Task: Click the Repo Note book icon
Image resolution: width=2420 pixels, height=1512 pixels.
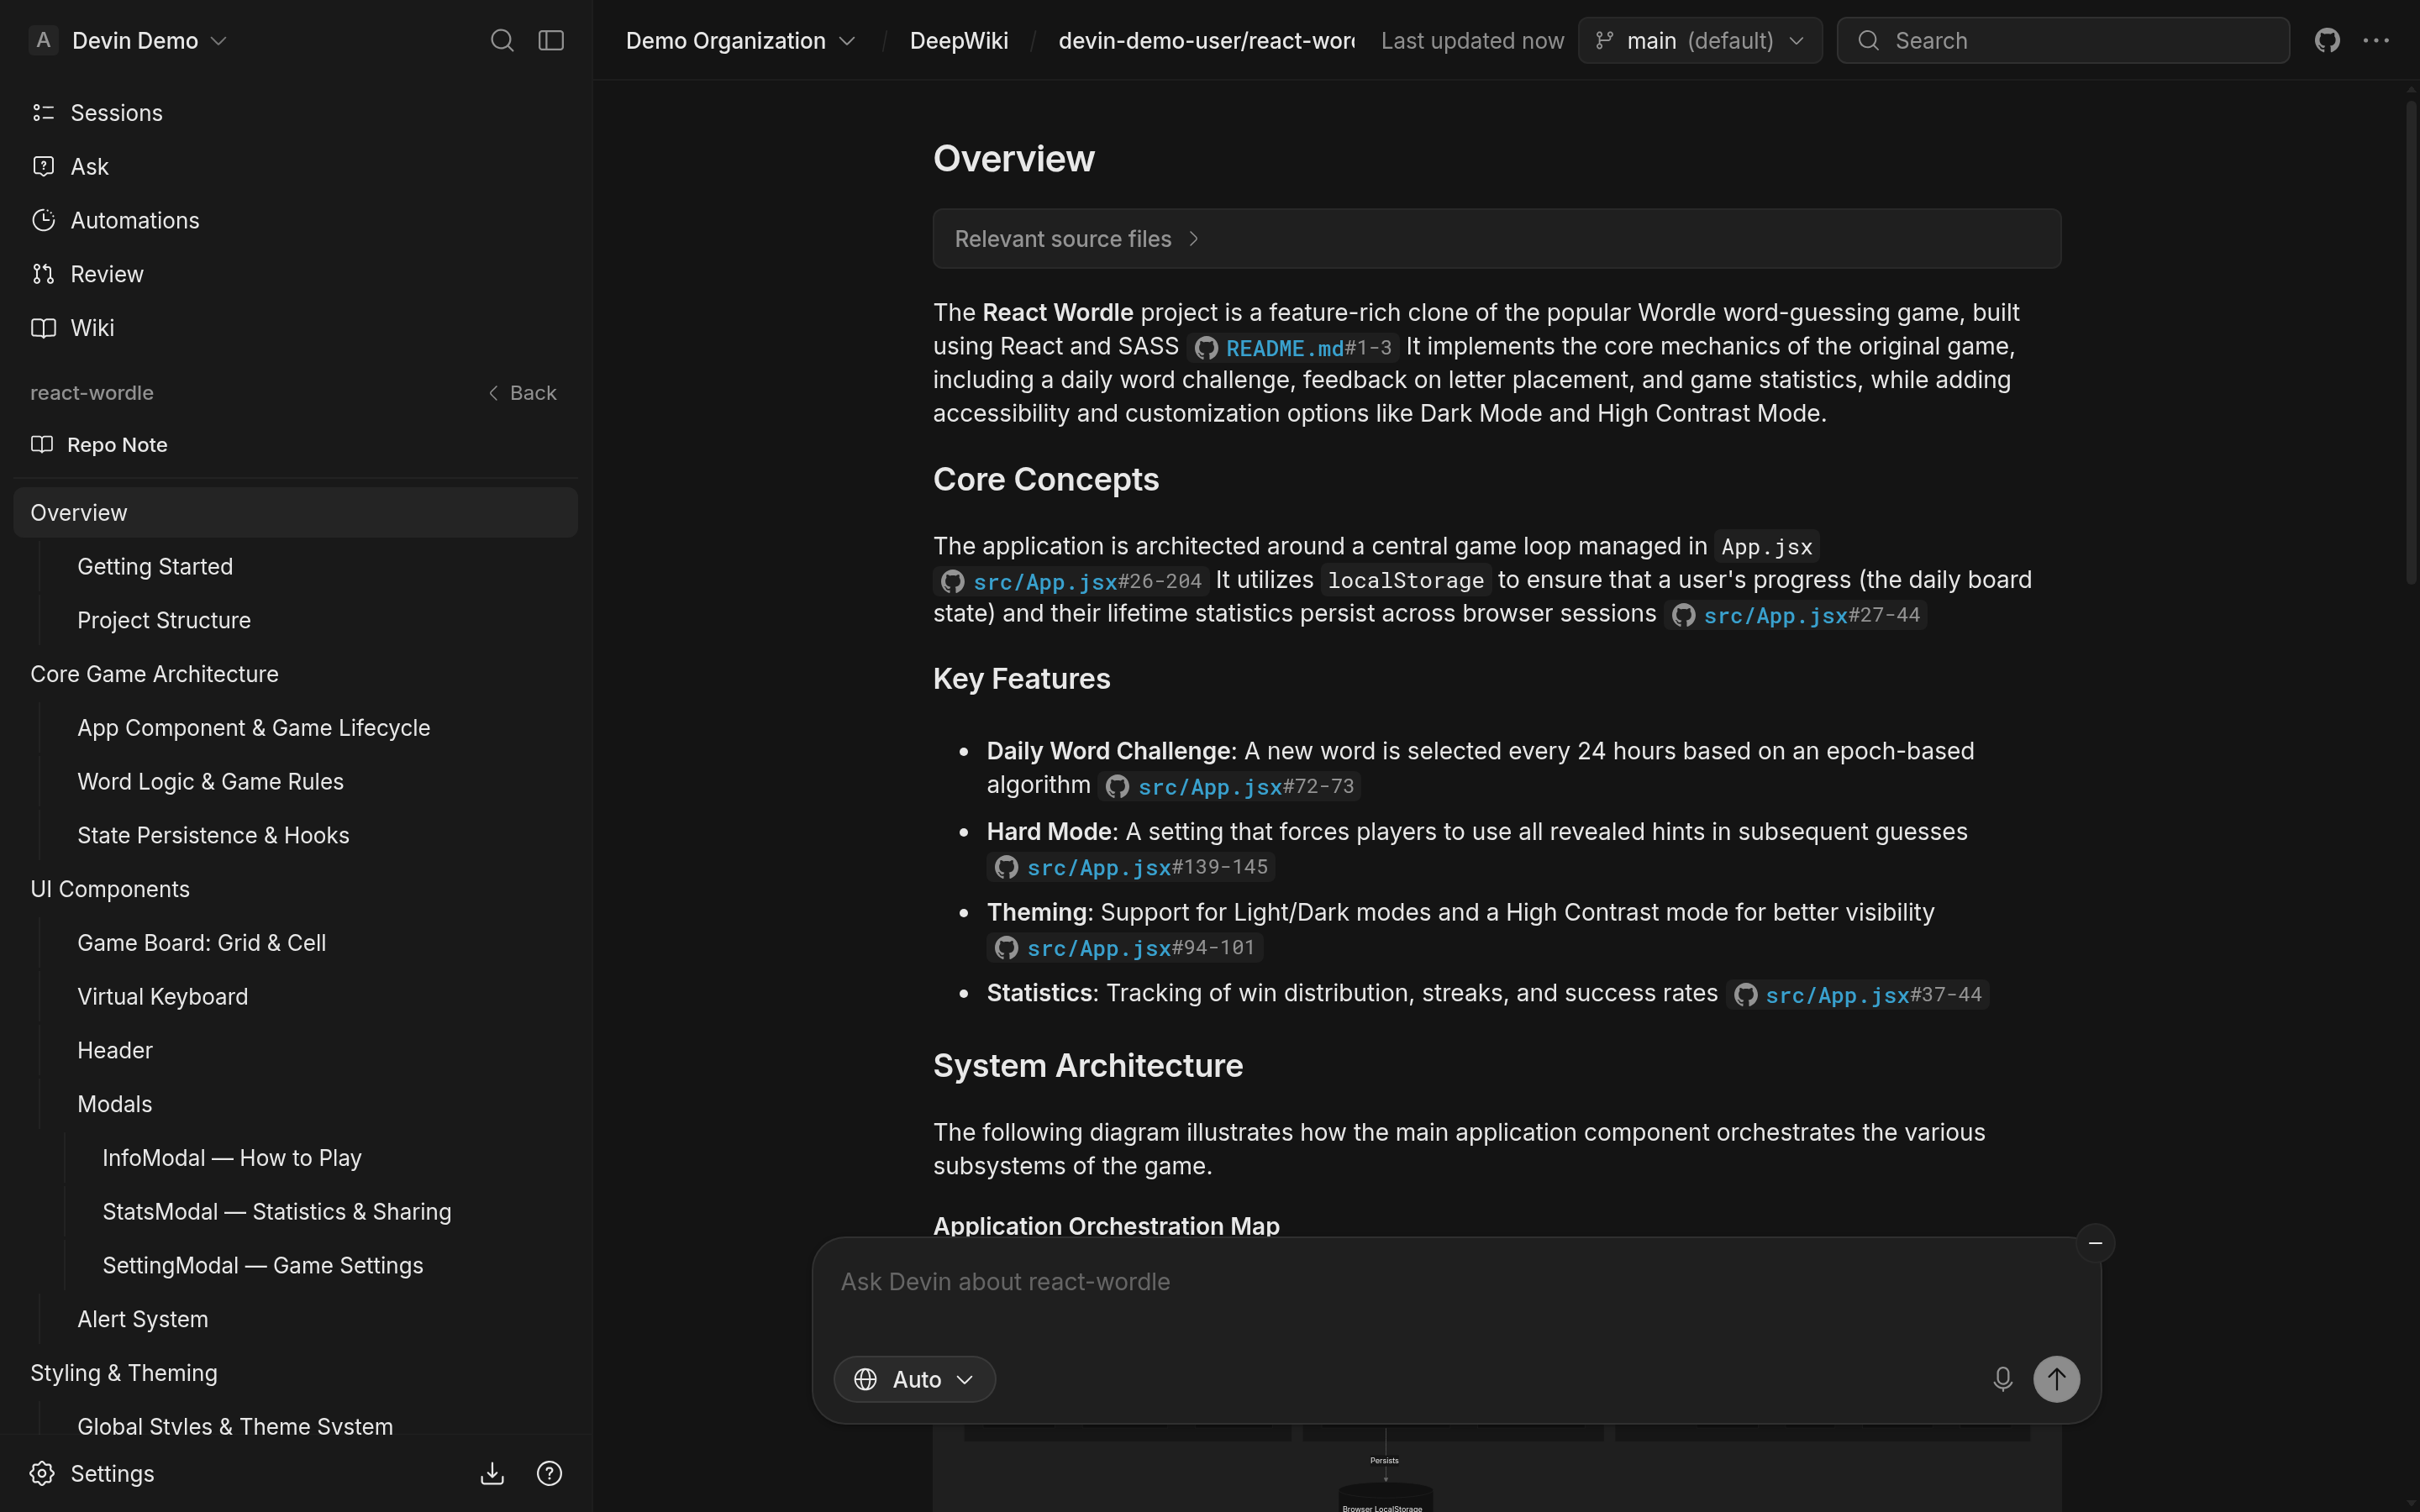Action: 42,444
